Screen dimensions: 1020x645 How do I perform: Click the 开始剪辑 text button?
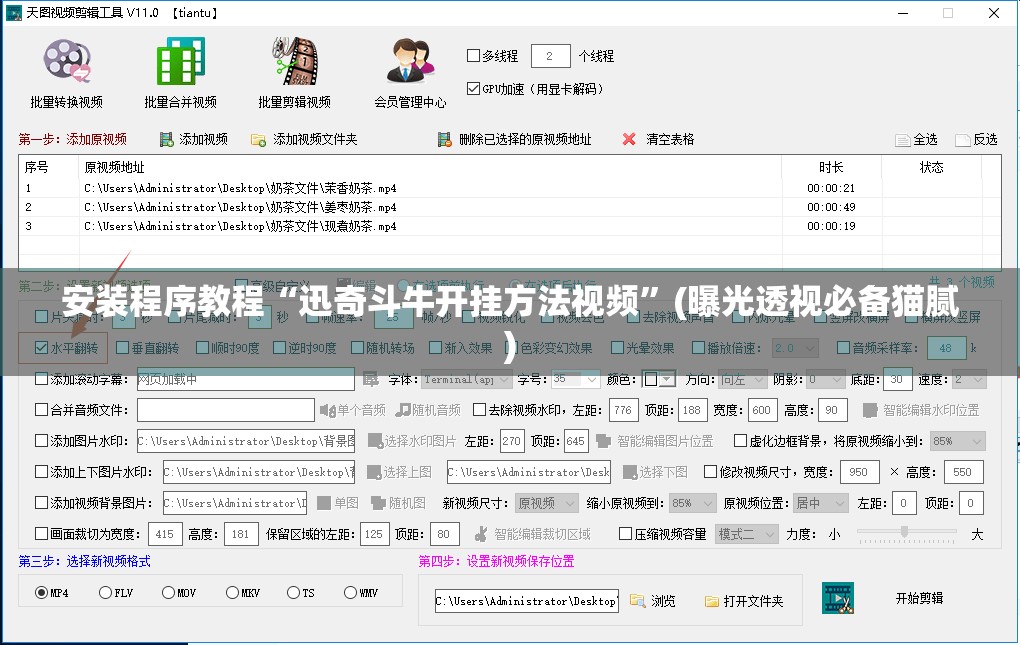click(x=919, y=598)
